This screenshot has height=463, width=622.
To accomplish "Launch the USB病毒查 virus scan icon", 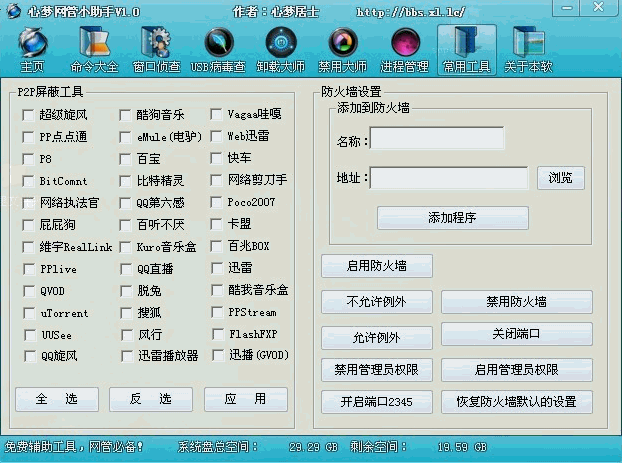I will (218, 50).
